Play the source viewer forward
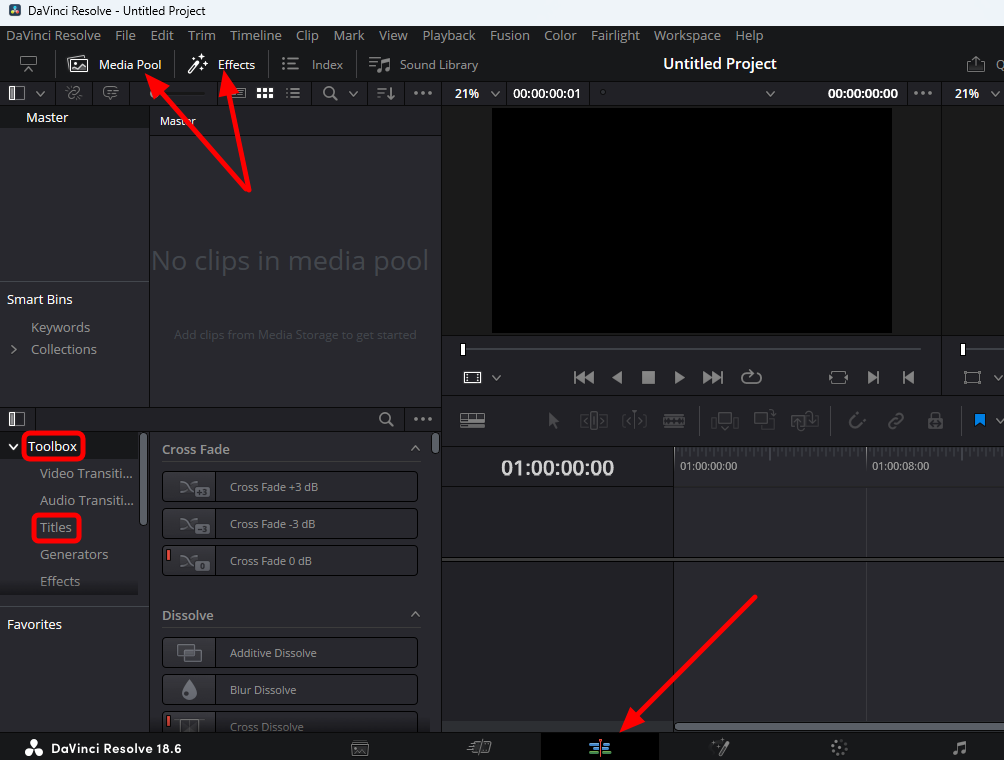 click(x=679, y=378)
